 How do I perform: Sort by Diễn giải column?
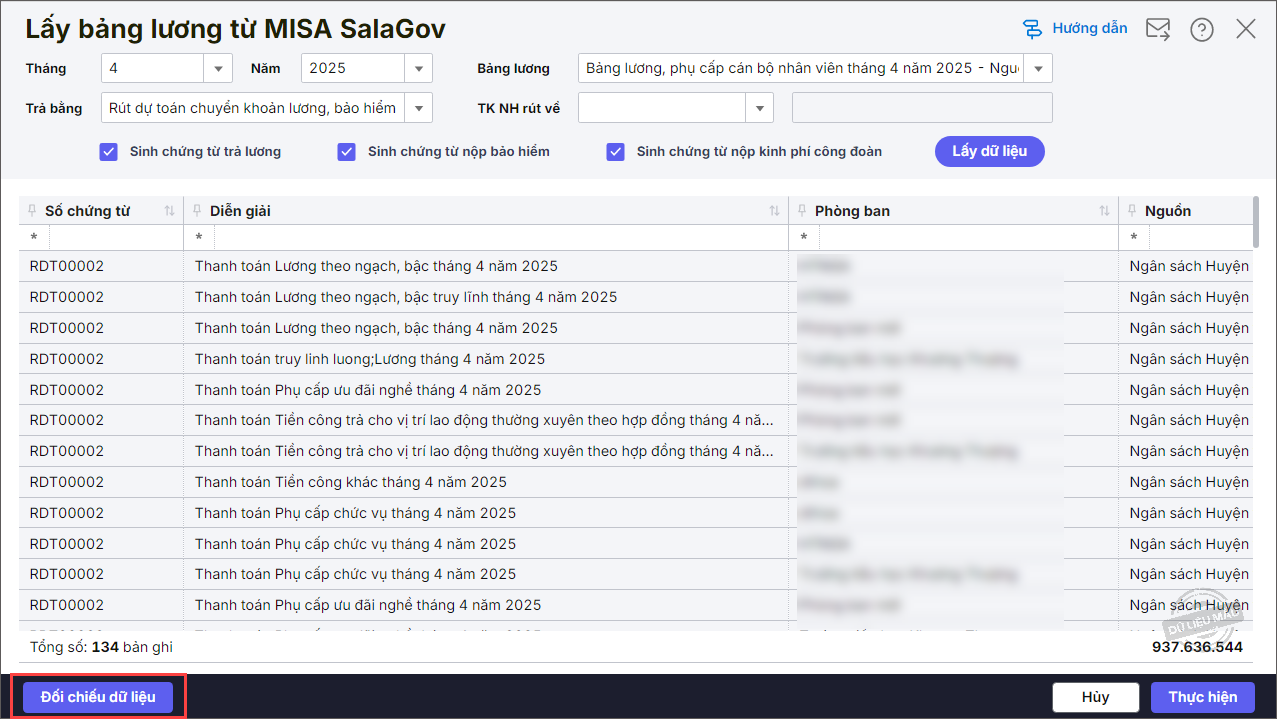point(774,211)
